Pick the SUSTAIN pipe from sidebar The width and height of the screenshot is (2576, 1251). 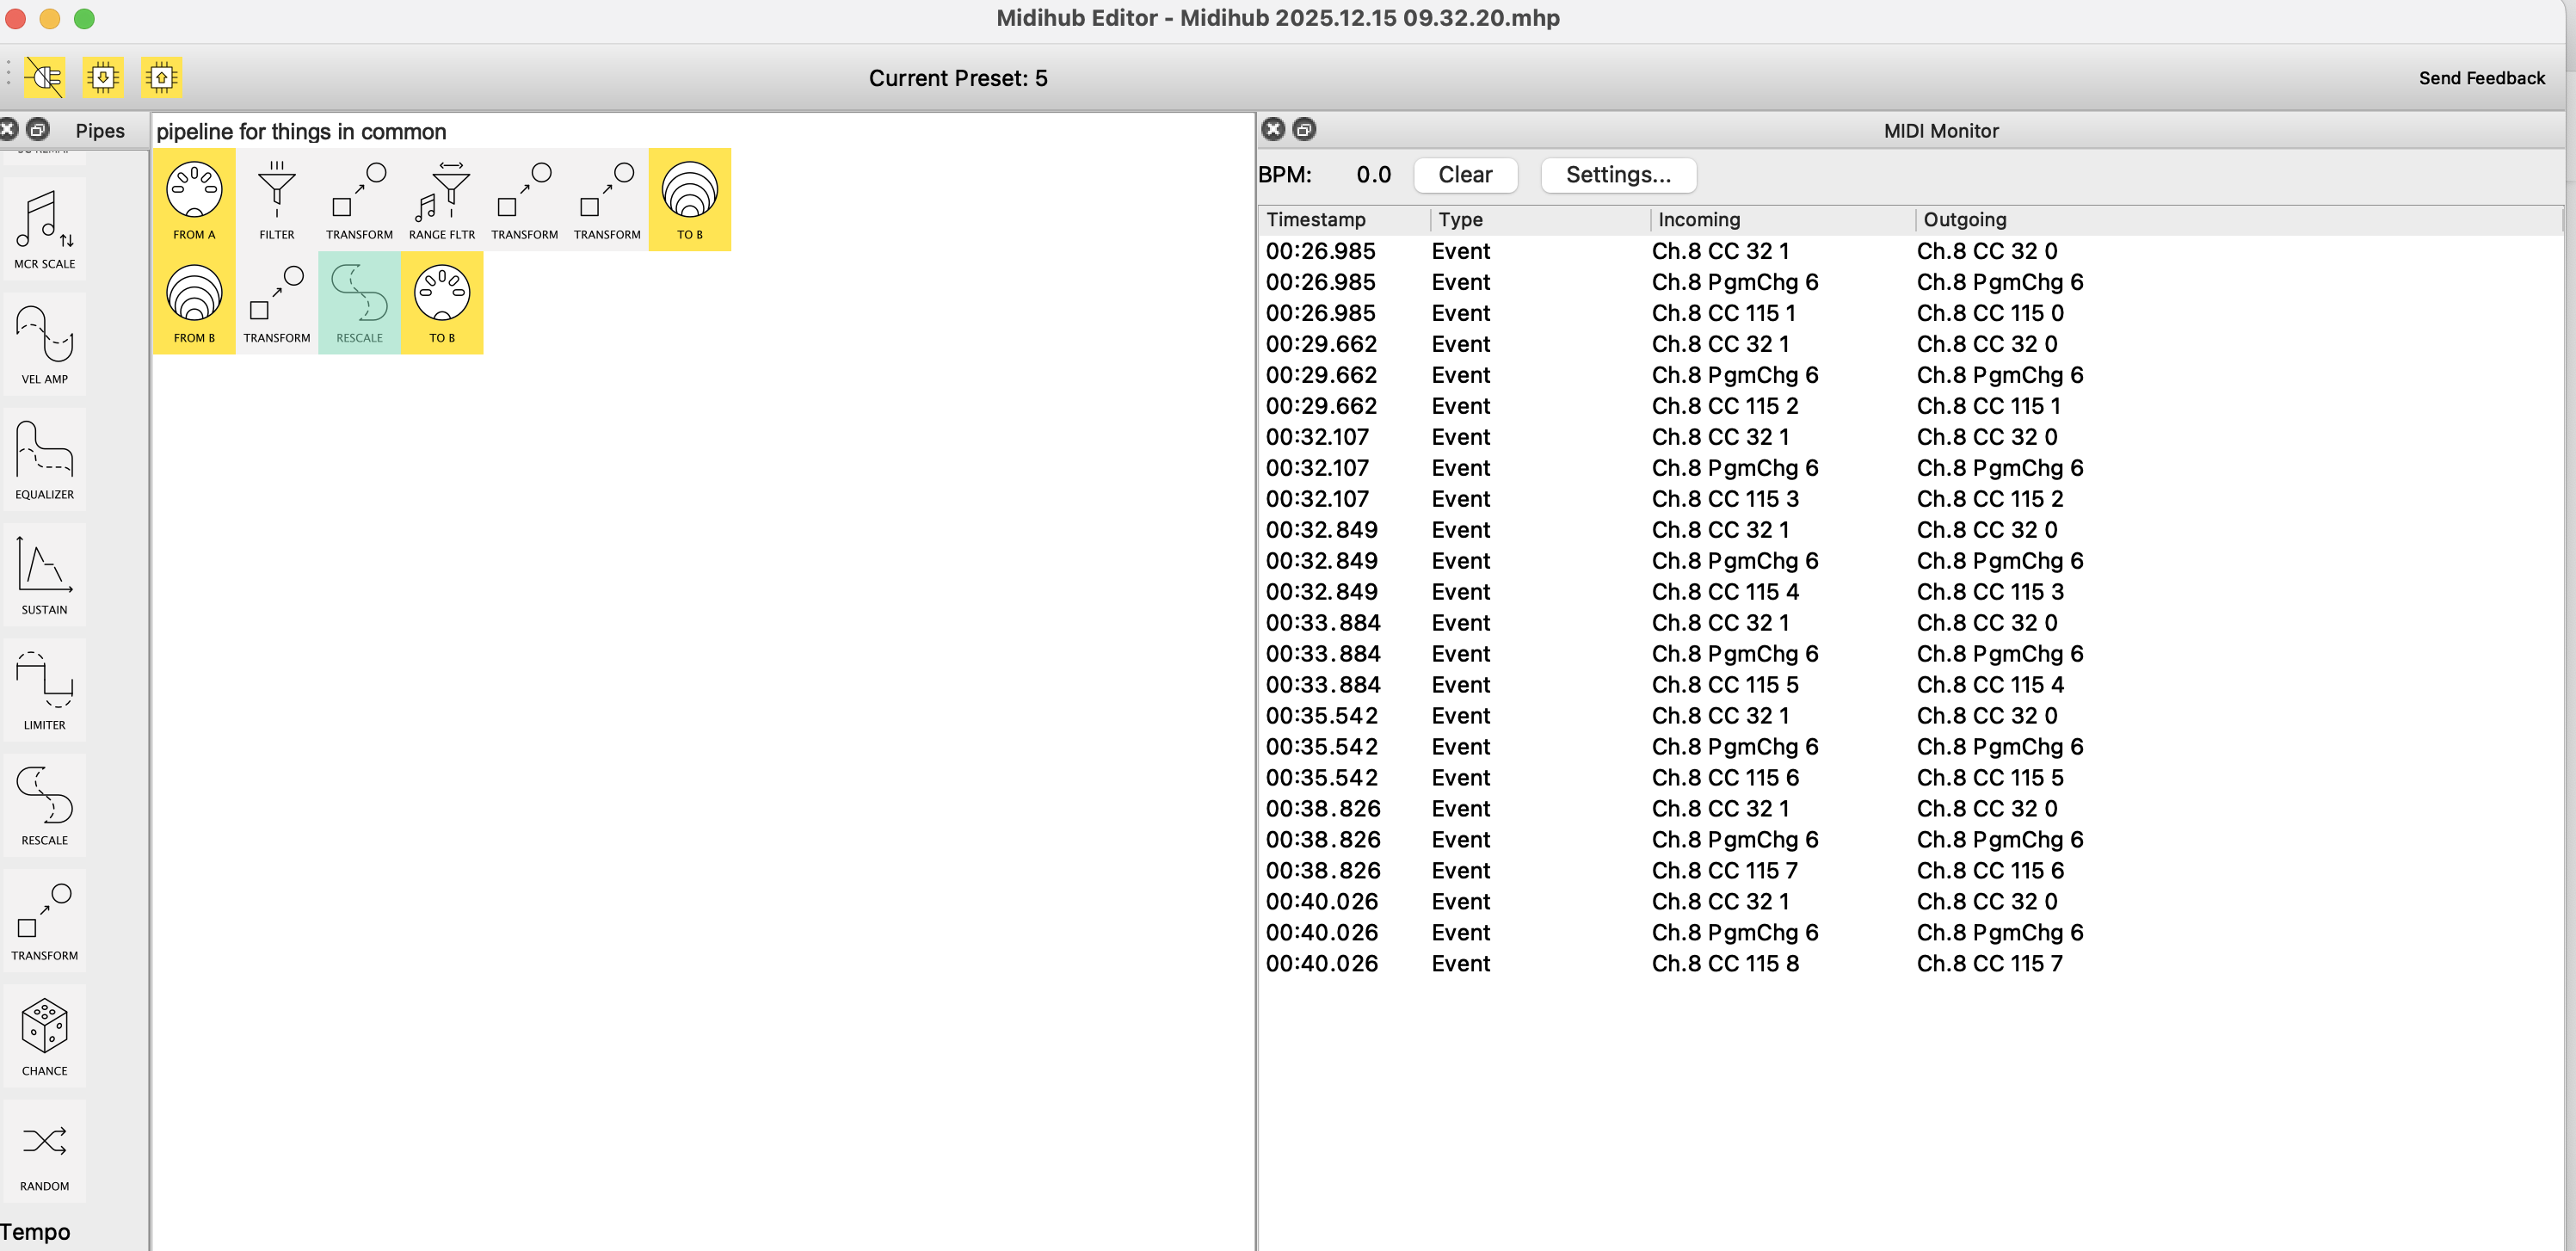[x=44, y=574]
